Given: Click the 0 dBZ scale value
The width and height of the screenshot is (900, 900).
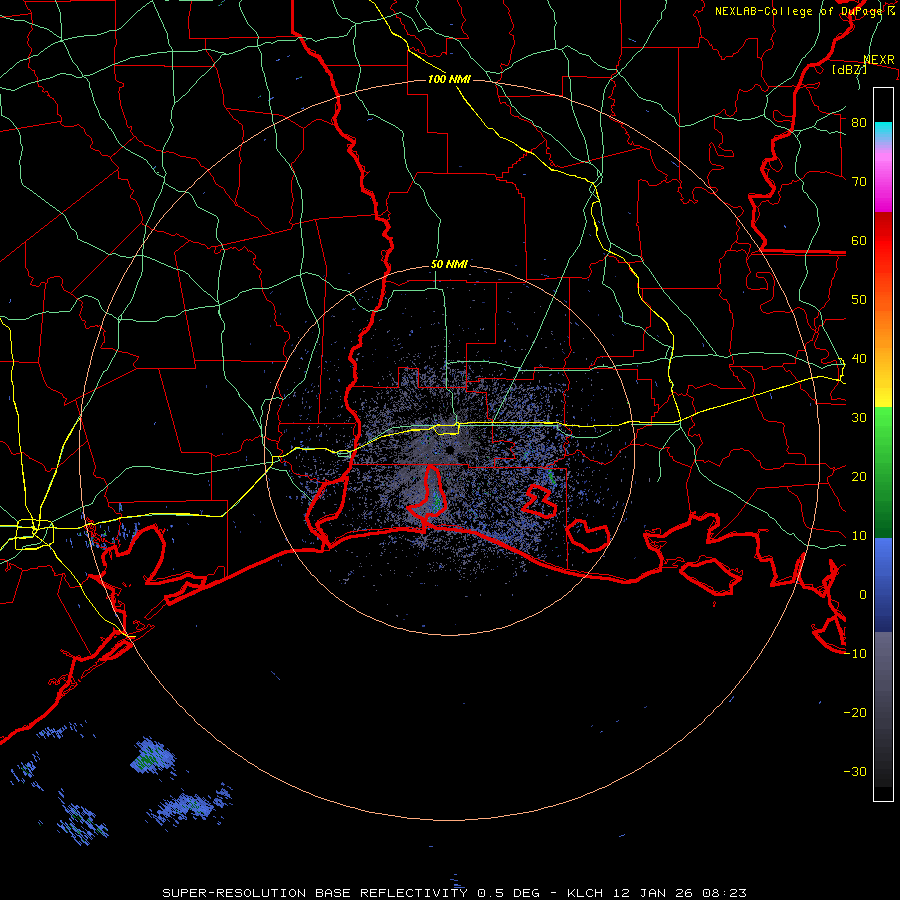Looking at the screenshot, I should (863, 595).
